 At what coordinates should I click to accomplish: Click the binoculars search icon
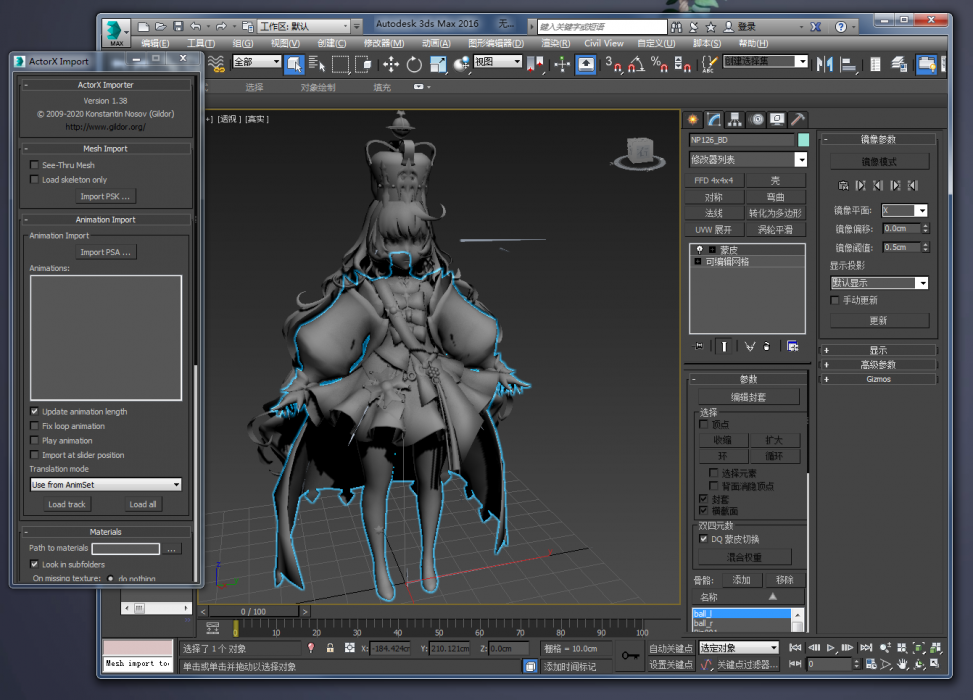click(676, 27)
